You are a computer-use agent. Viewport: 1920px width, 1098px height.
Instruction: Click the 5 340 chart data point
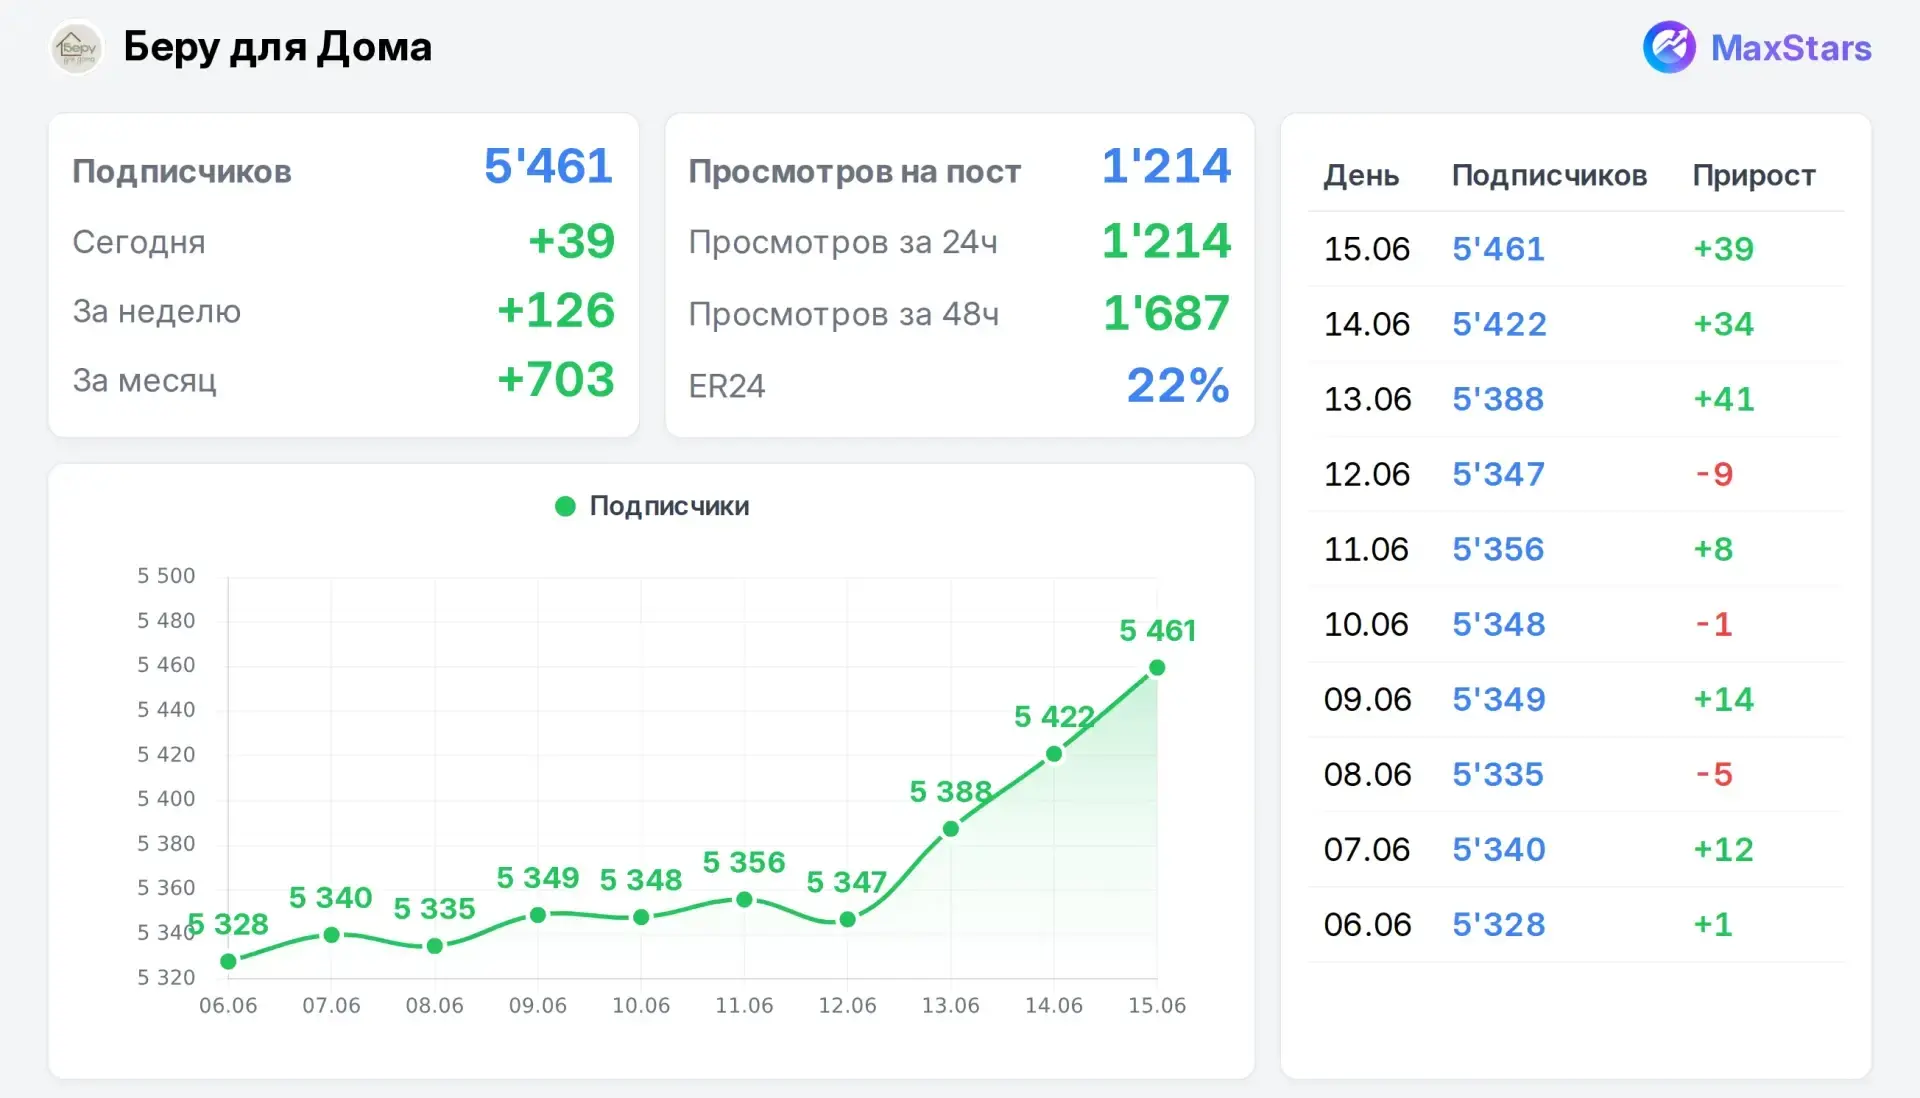pos(331,935)
